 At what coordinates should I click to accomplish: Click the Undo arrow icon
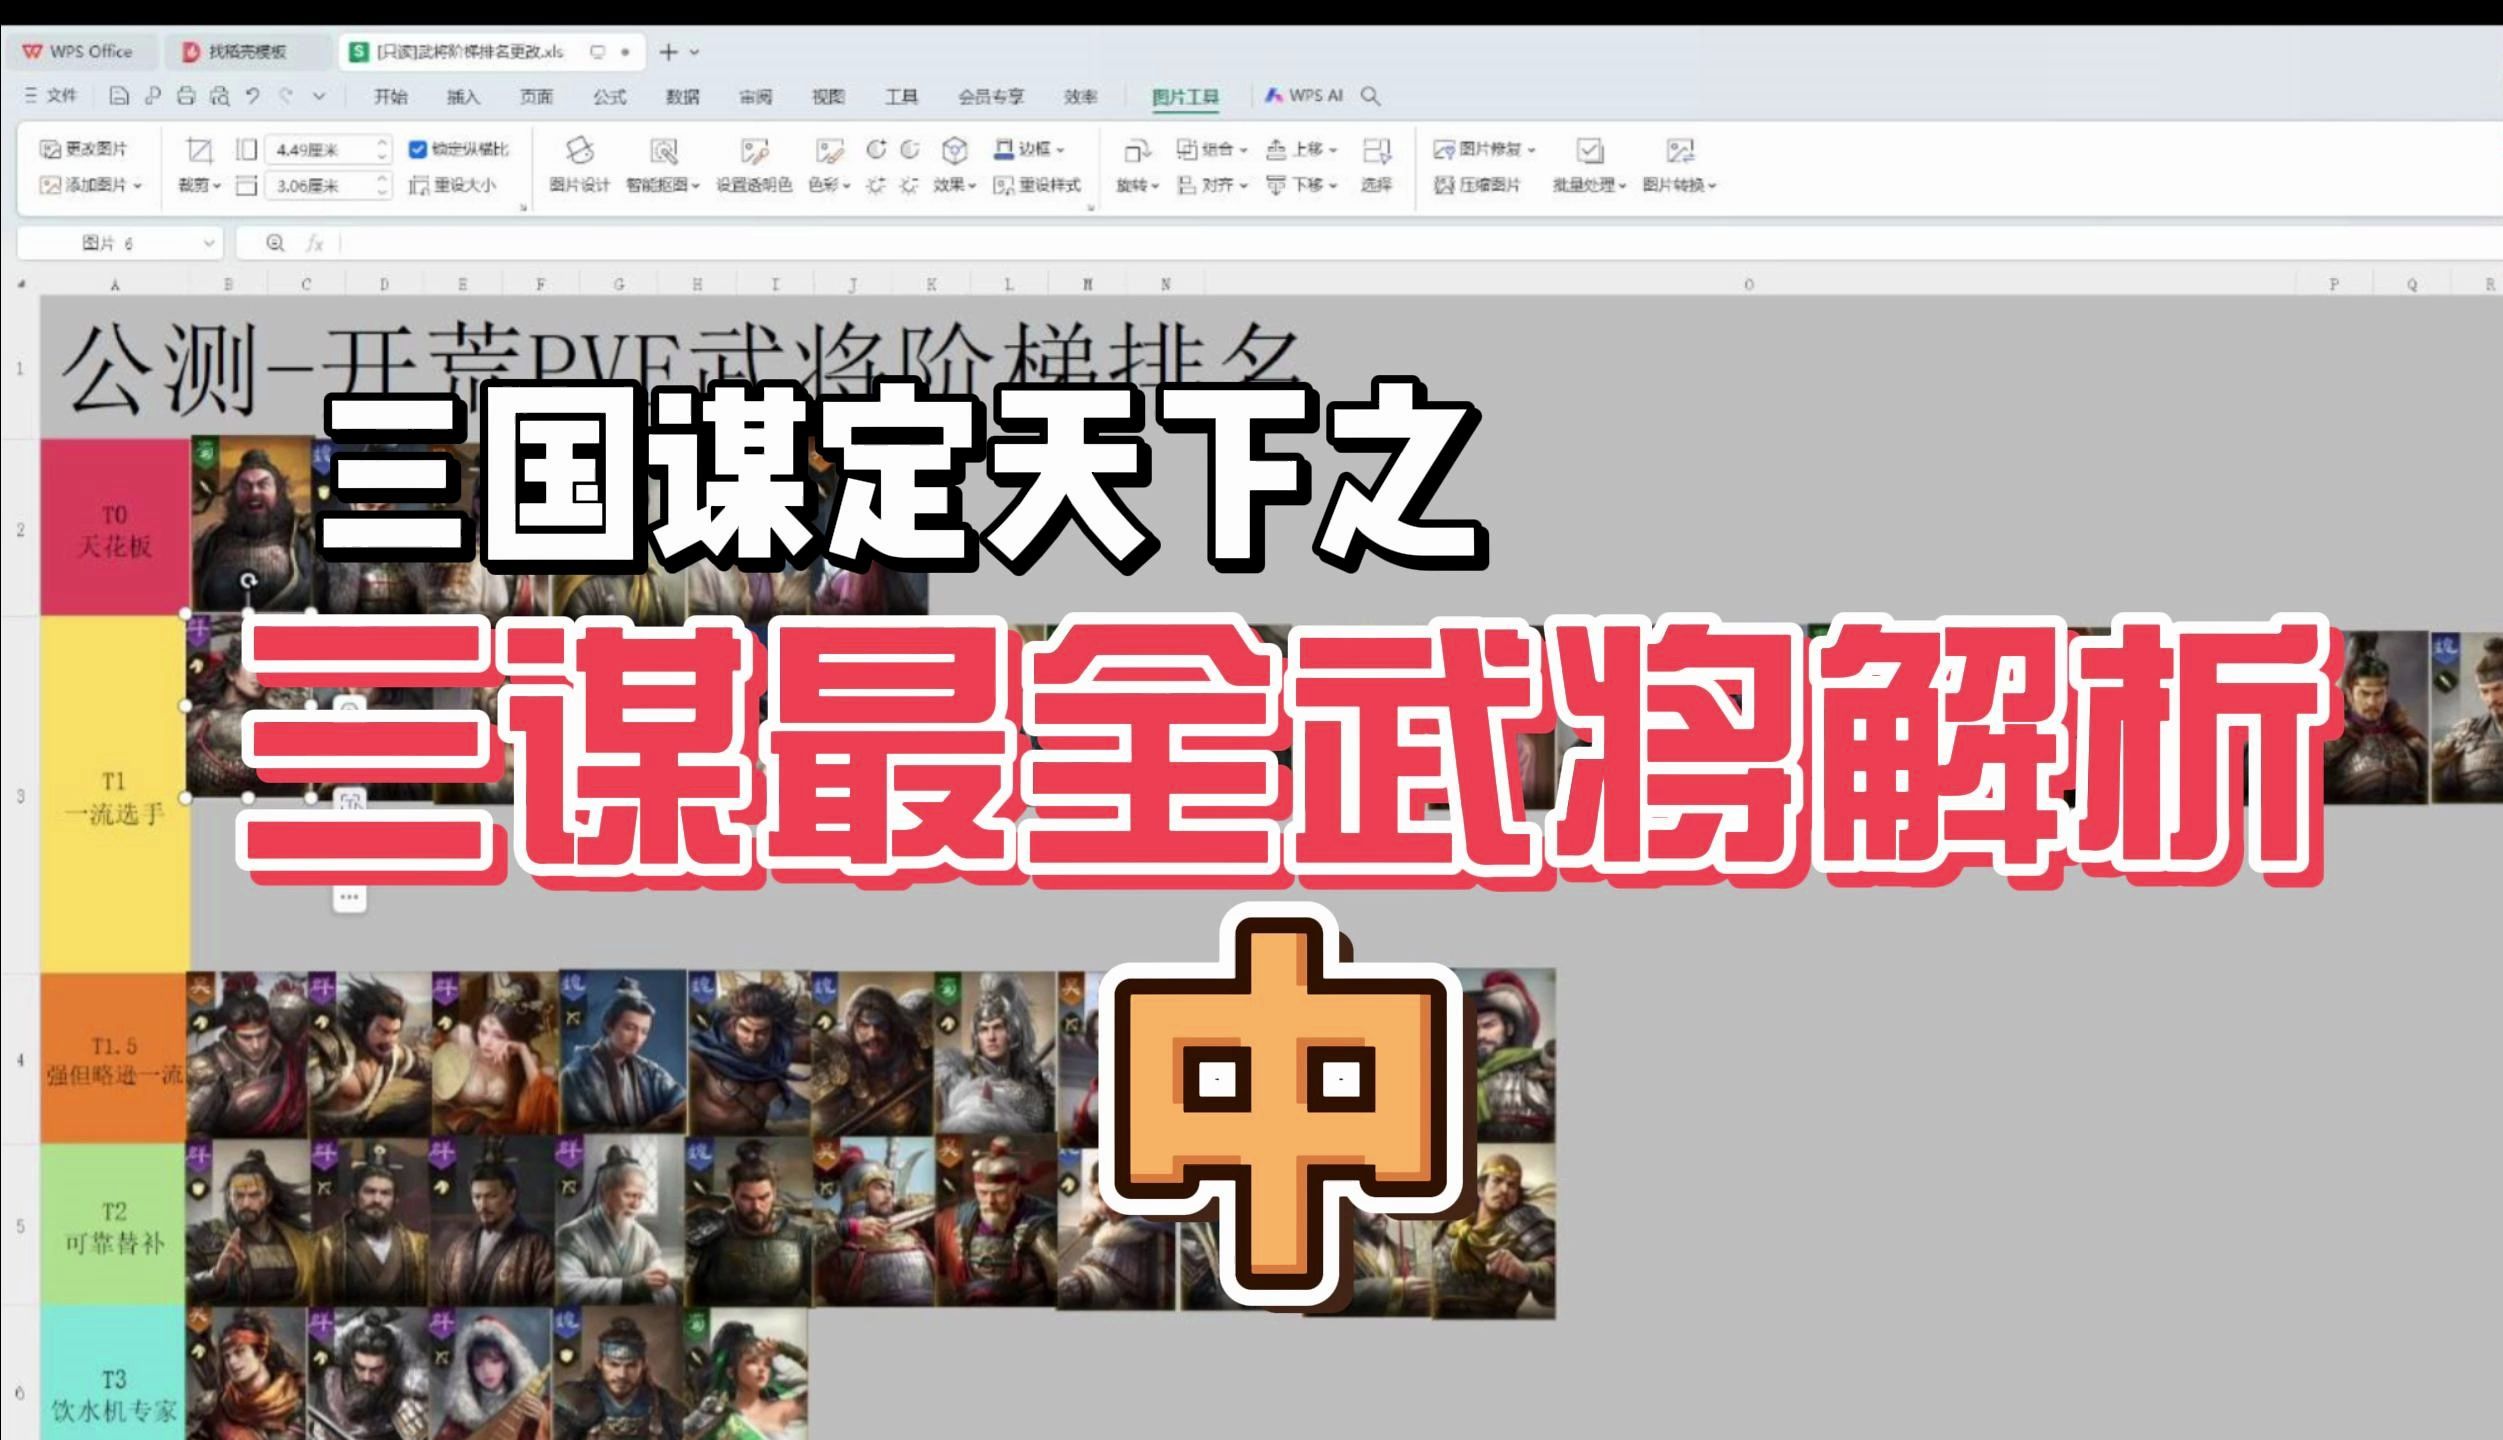253,96
